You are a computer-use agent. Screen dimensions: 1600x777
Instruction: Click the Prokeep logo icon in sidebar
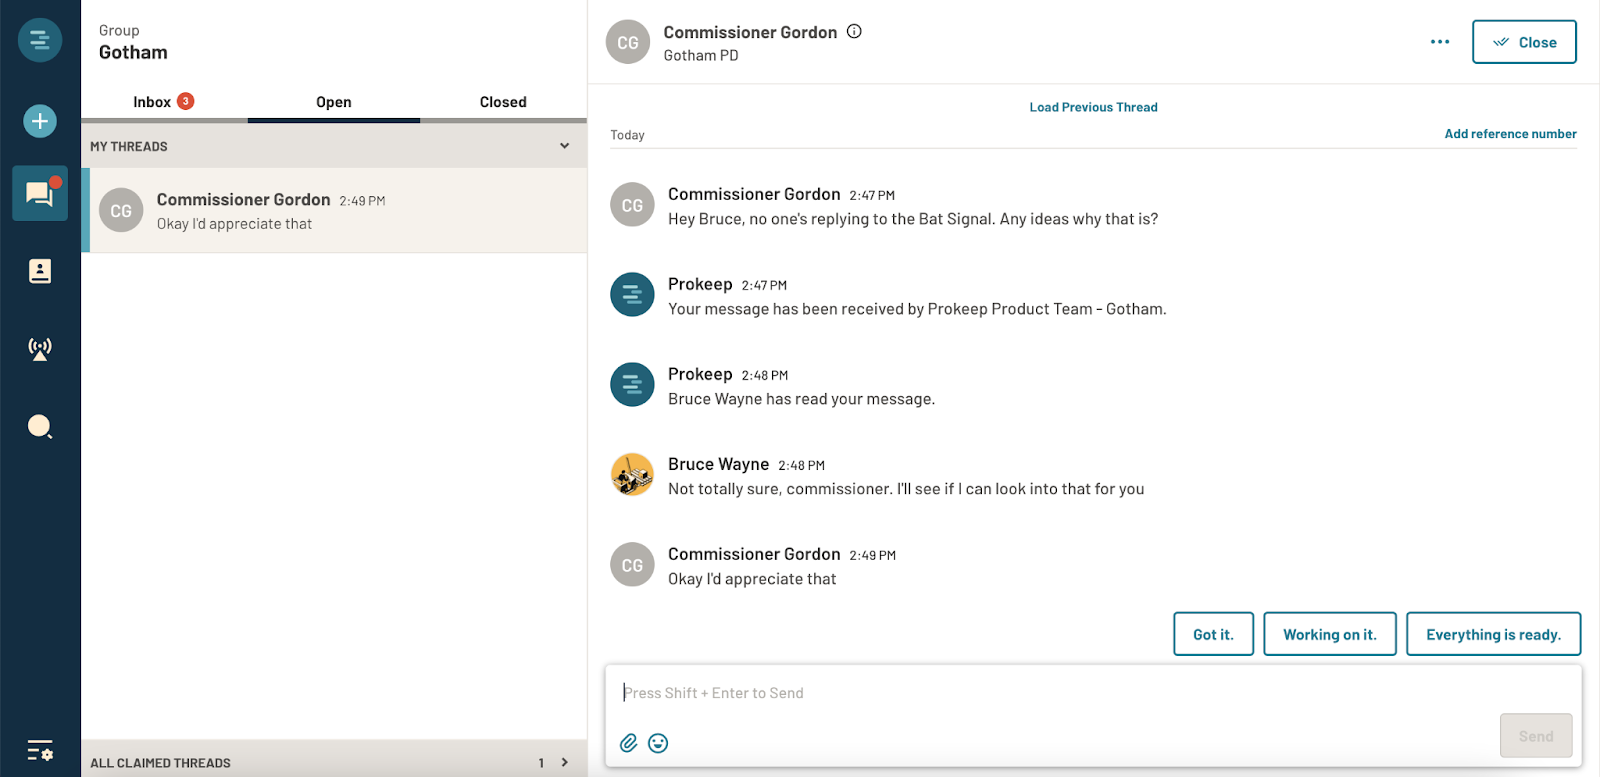(x=40, y=40)
